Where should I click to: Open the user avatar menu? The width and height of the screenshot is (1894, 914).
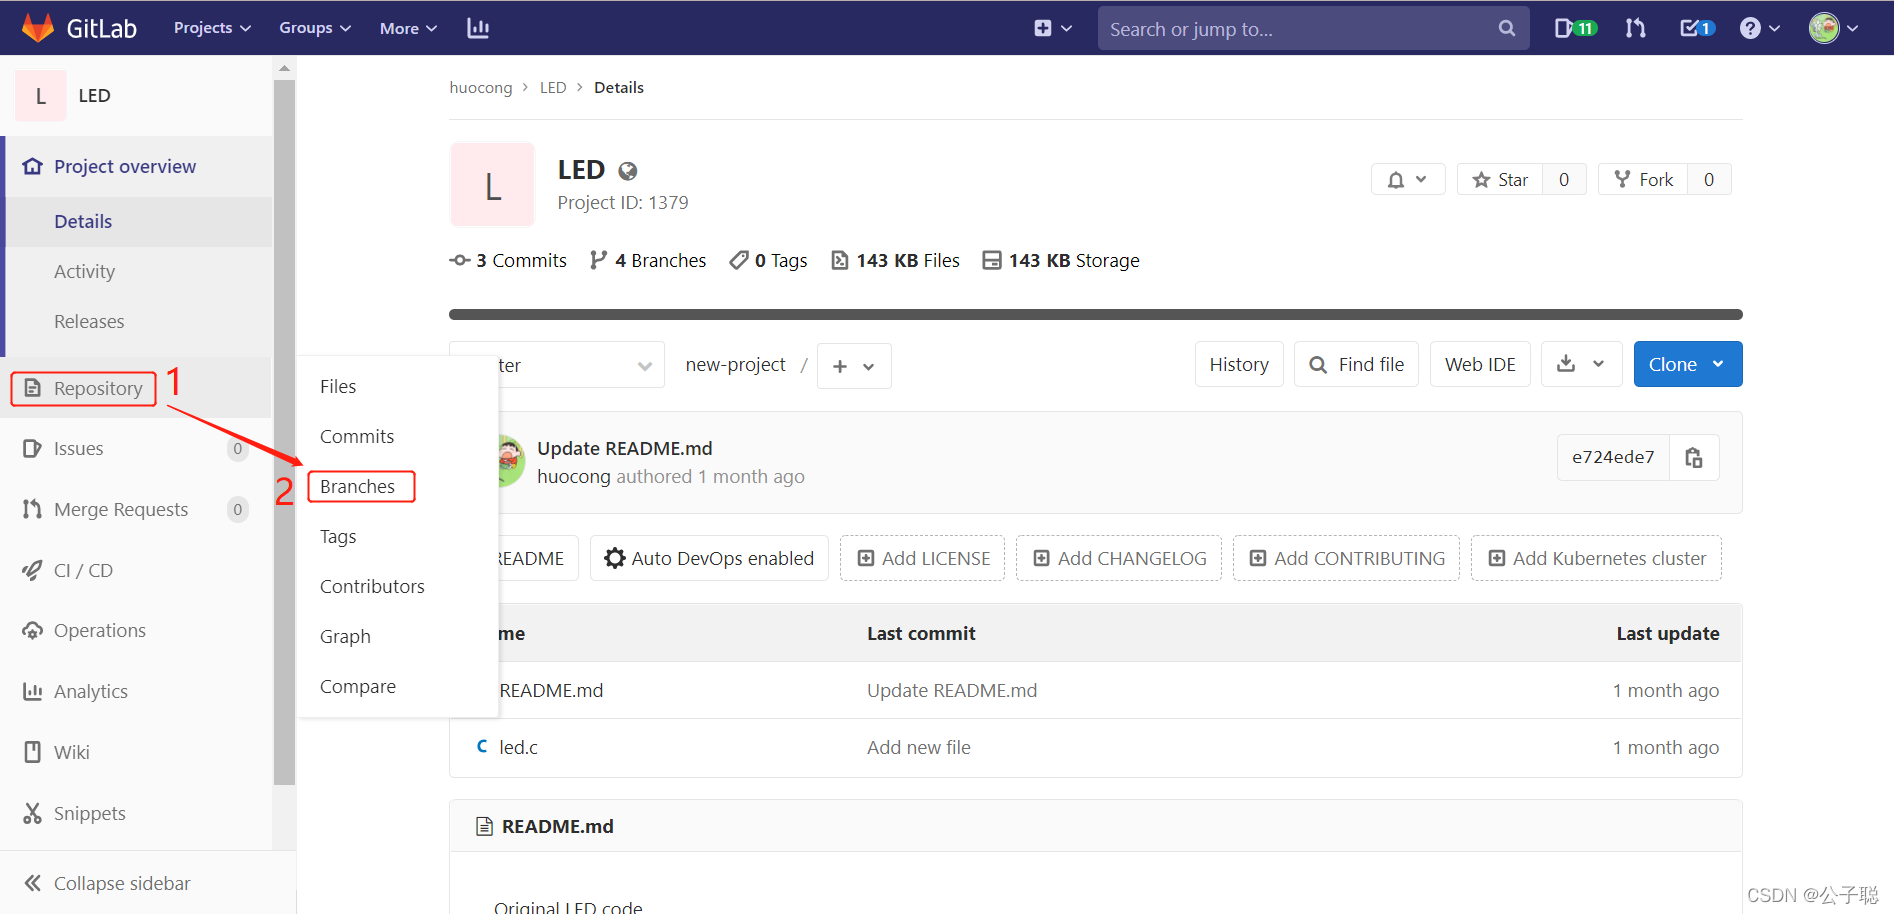pyautogui.click(x=1833, y=28)
